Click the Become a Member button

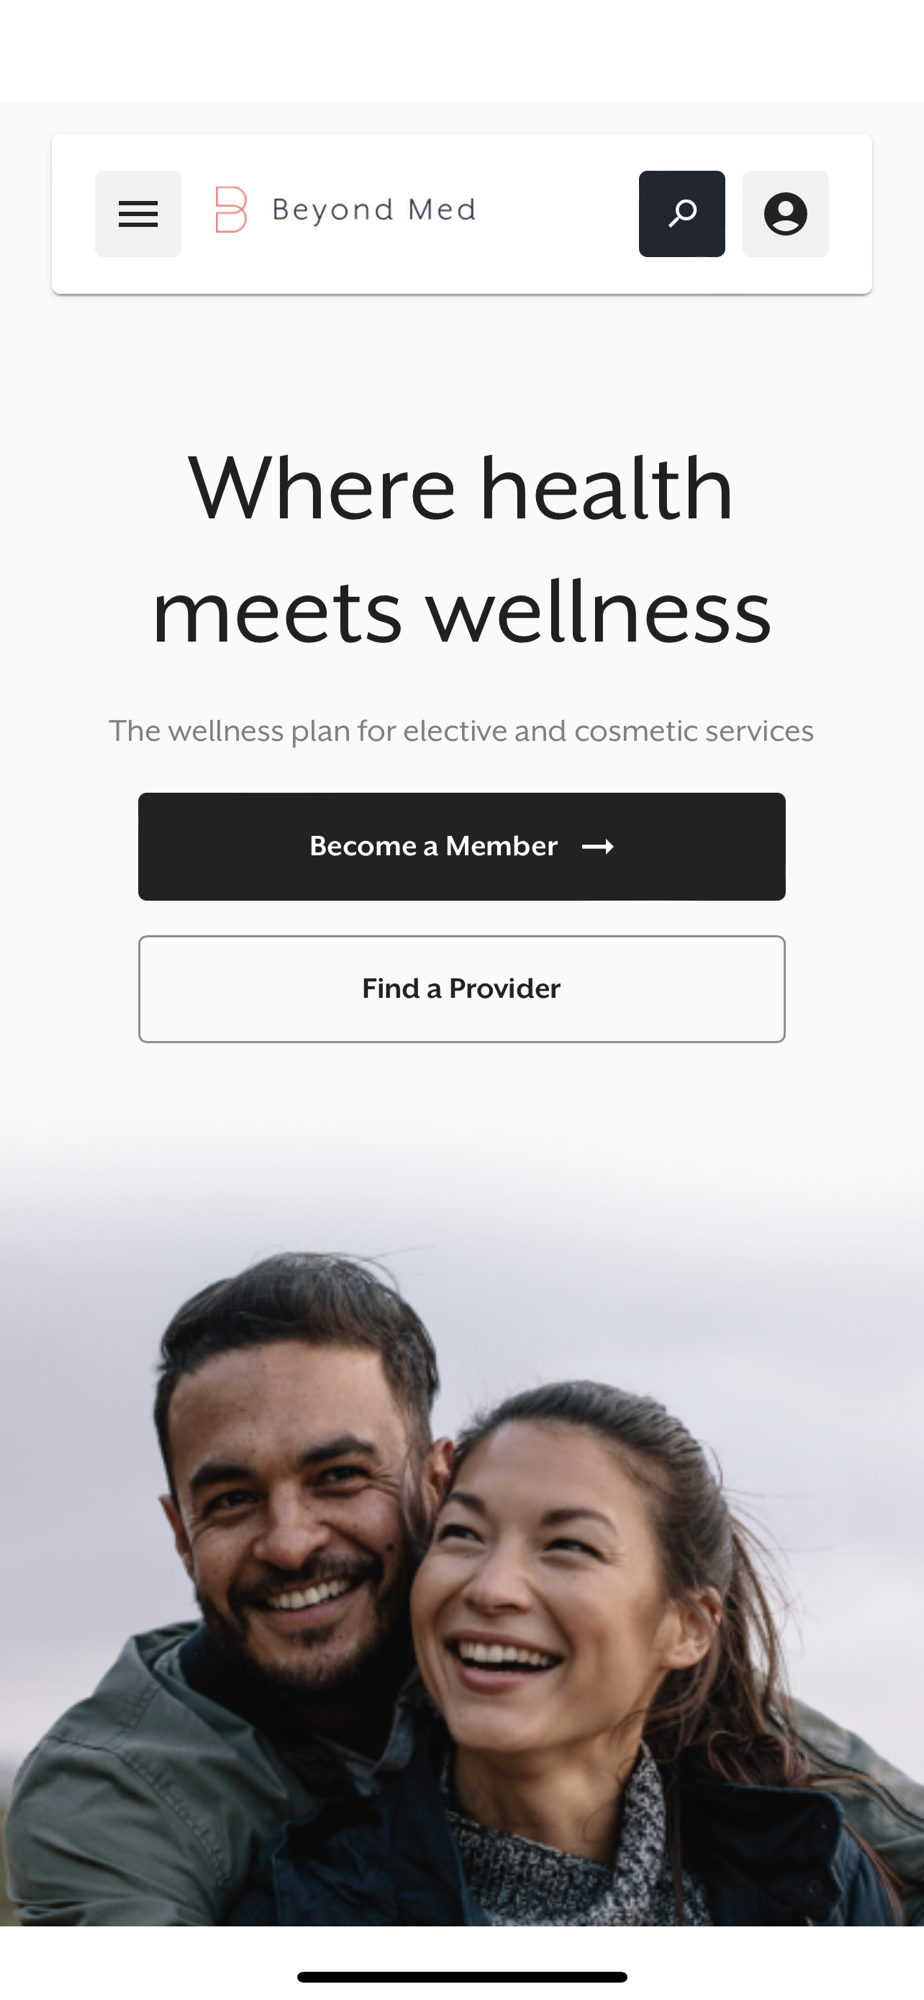[462, 847]
